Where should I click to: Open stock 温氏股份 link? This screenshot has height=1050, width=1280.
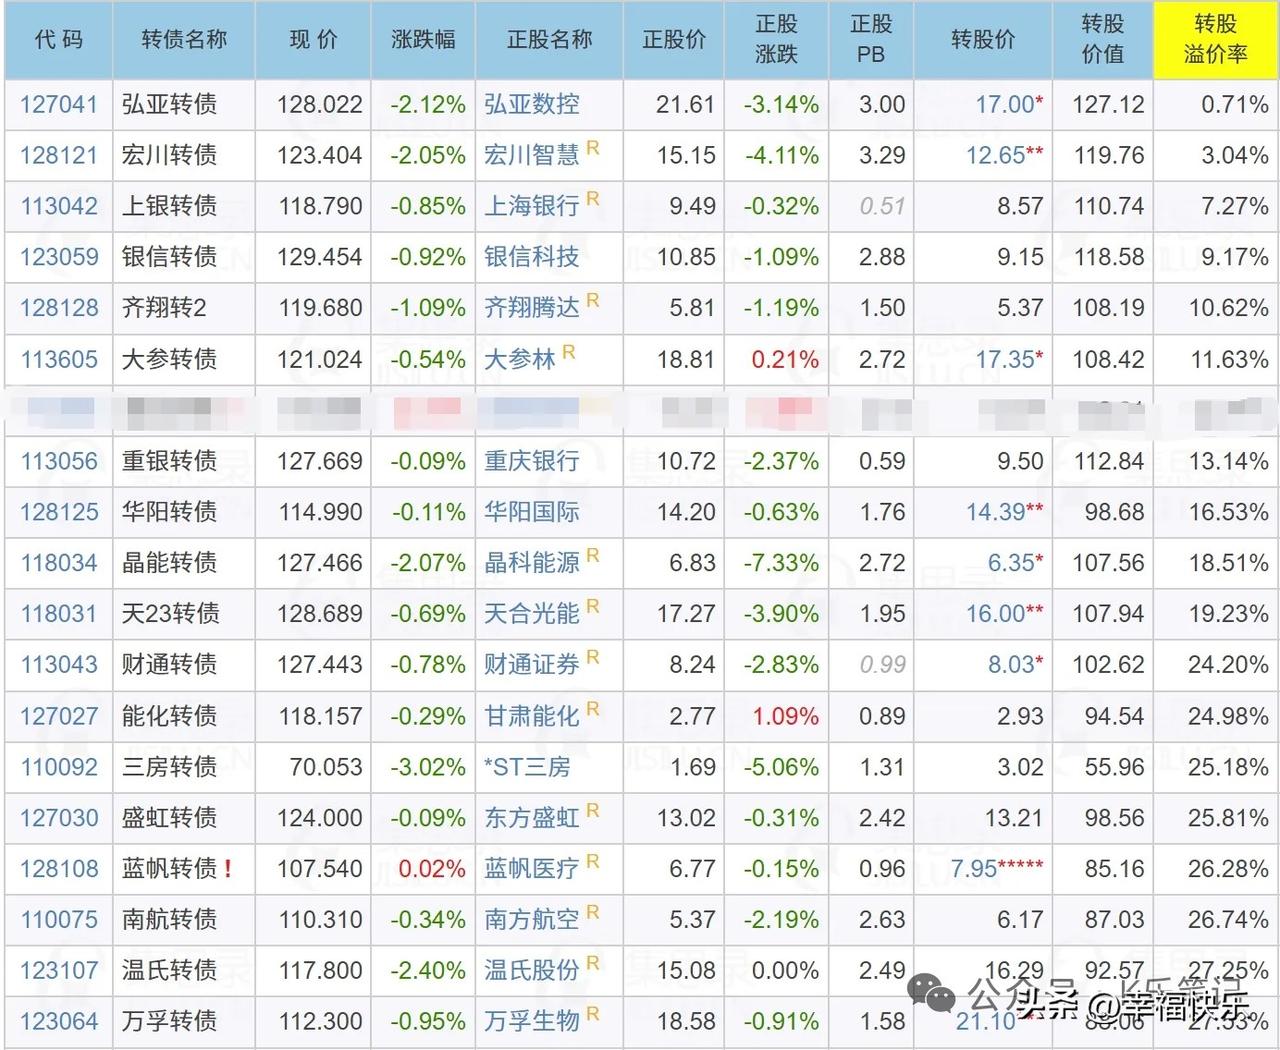click(x=531, y=970)
